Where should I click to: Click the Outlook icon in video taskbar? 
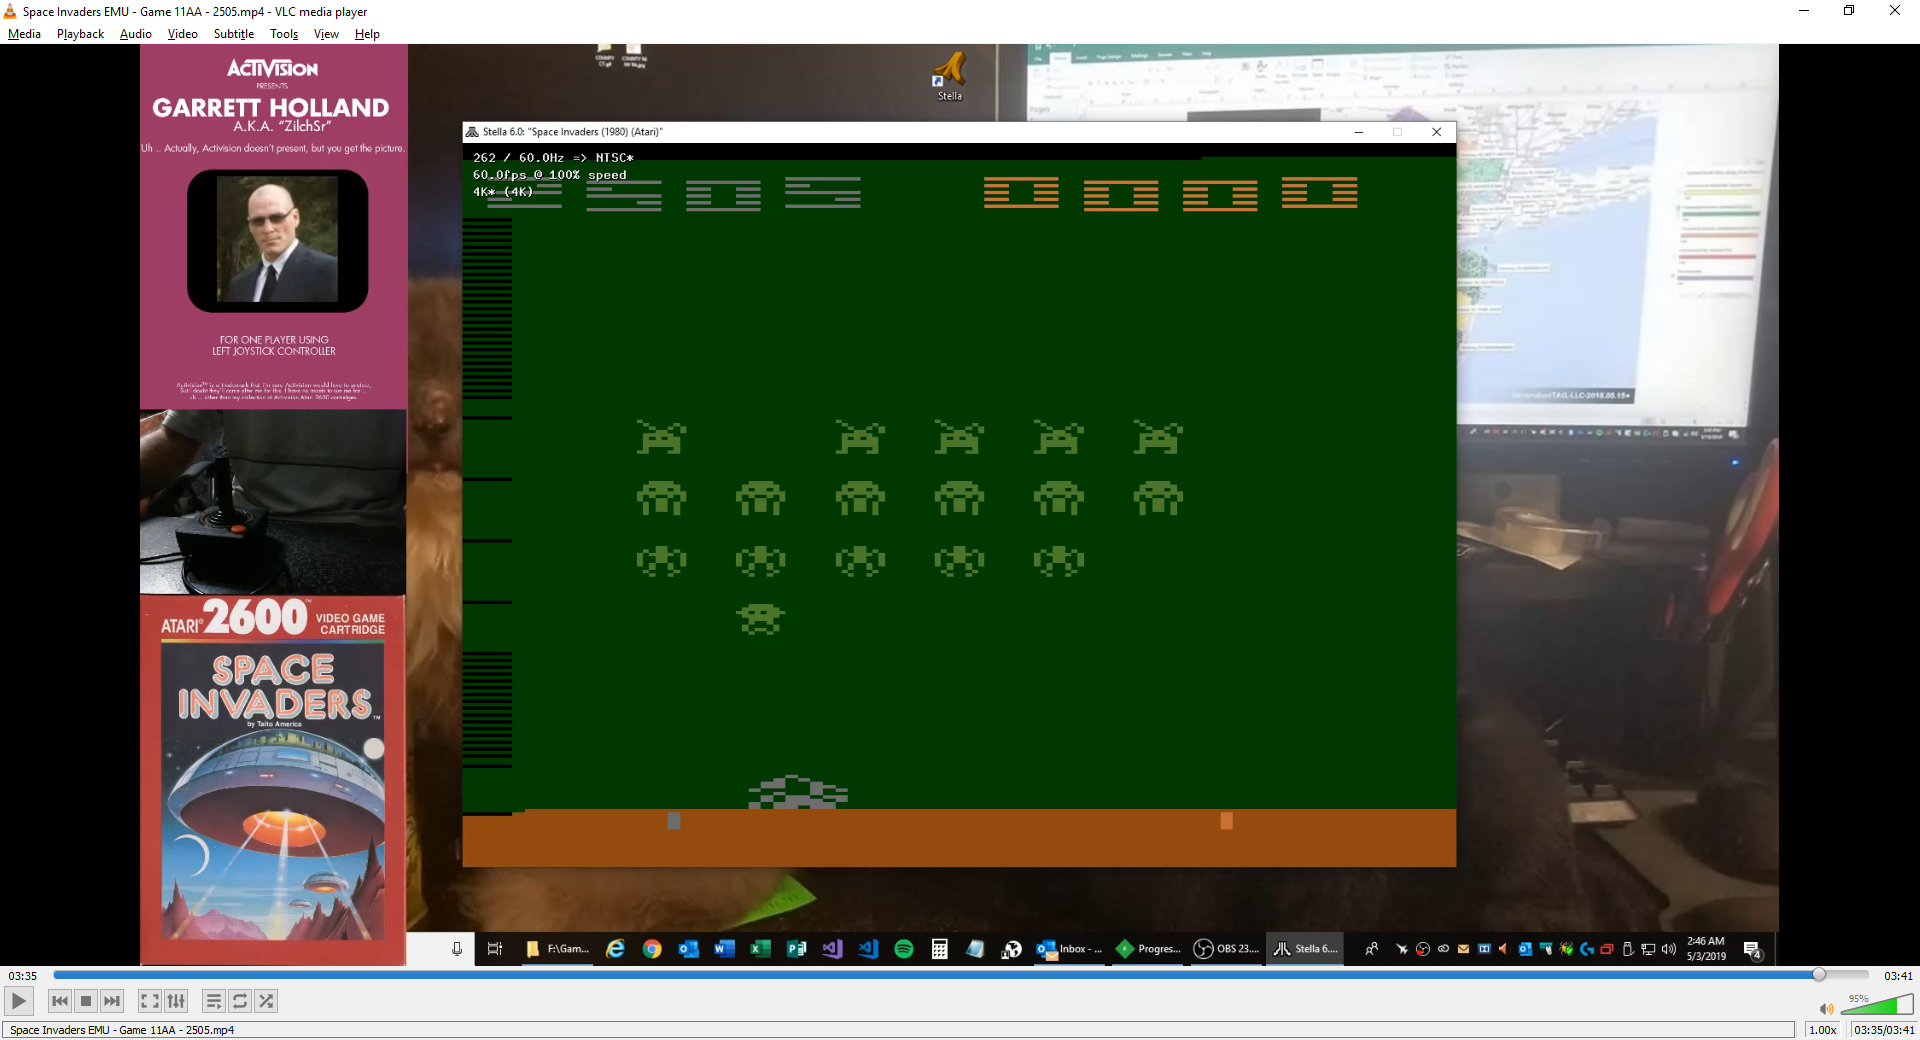point(688,949)
